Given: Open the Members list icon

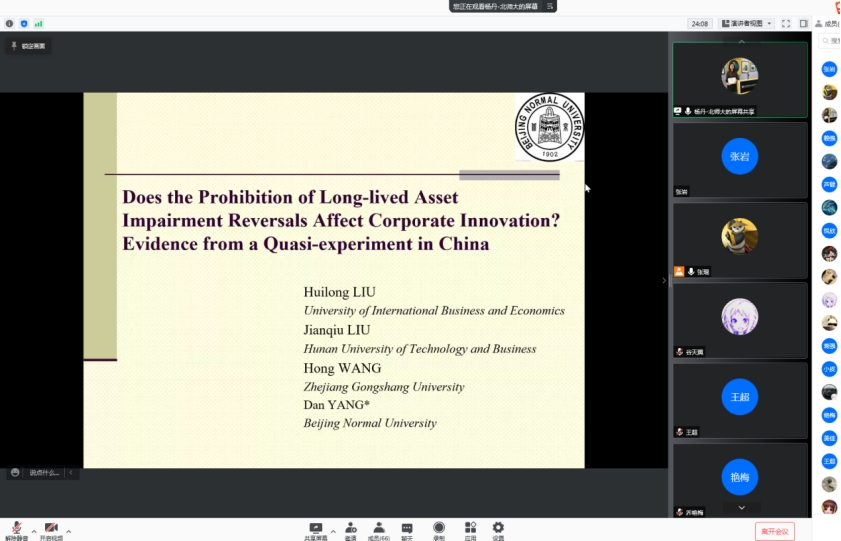Looking at the screenshot, I should (379, 529).
